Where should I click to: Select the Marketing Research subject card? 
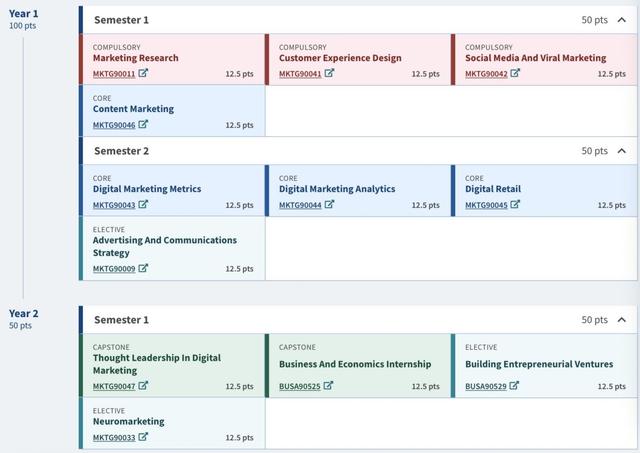coord(172,60)
